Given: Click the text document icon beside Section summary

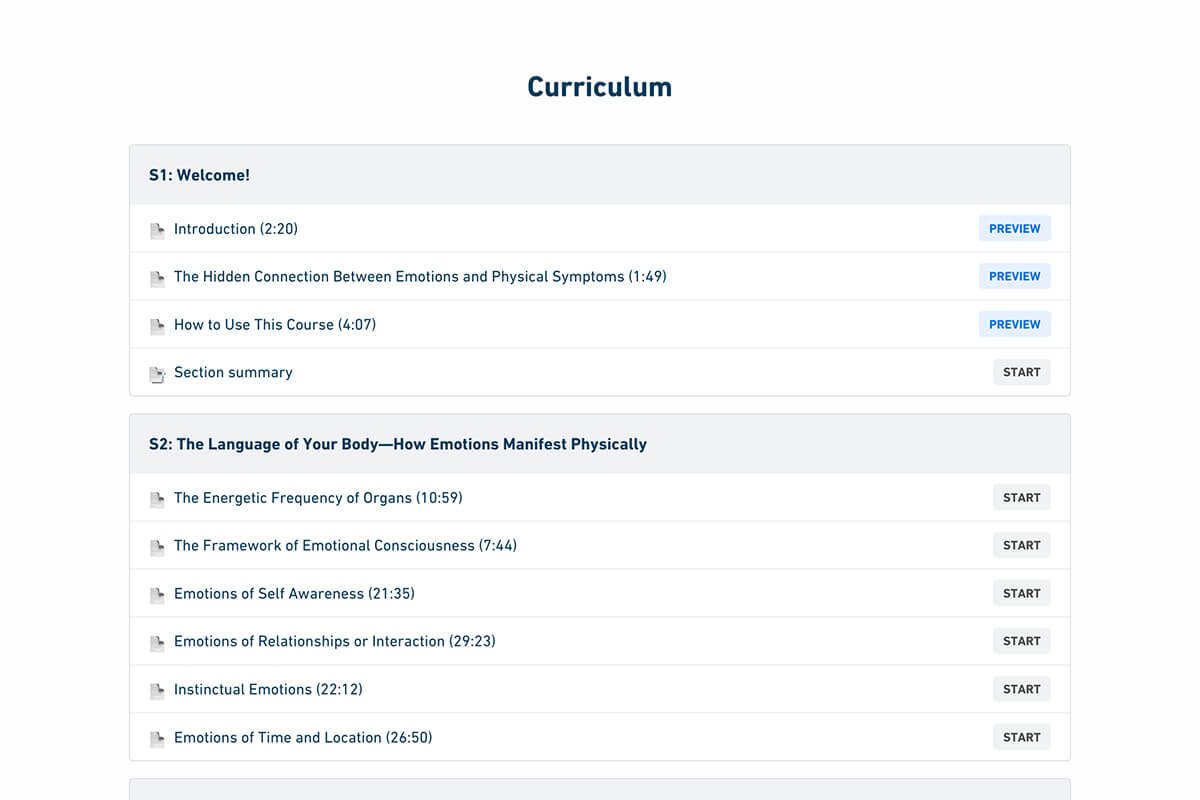Looking at the screenshot, I should pyautogui.click(x=157, y=375).
